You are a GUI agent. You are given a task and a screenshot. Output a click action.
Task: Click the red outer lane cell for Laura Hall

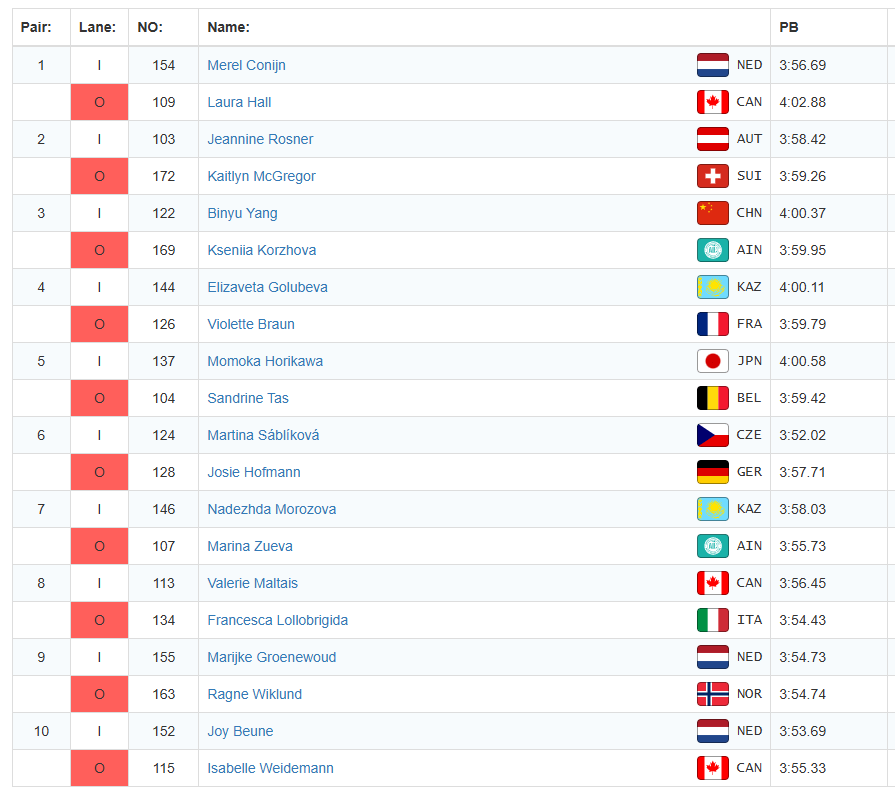coord(99,102)
